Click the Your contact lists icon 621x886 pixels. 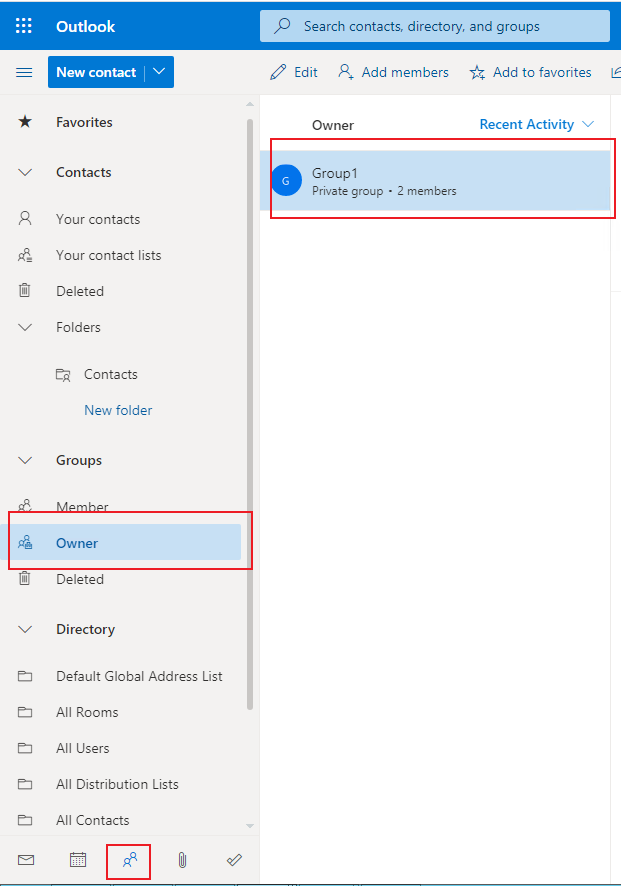25,255
